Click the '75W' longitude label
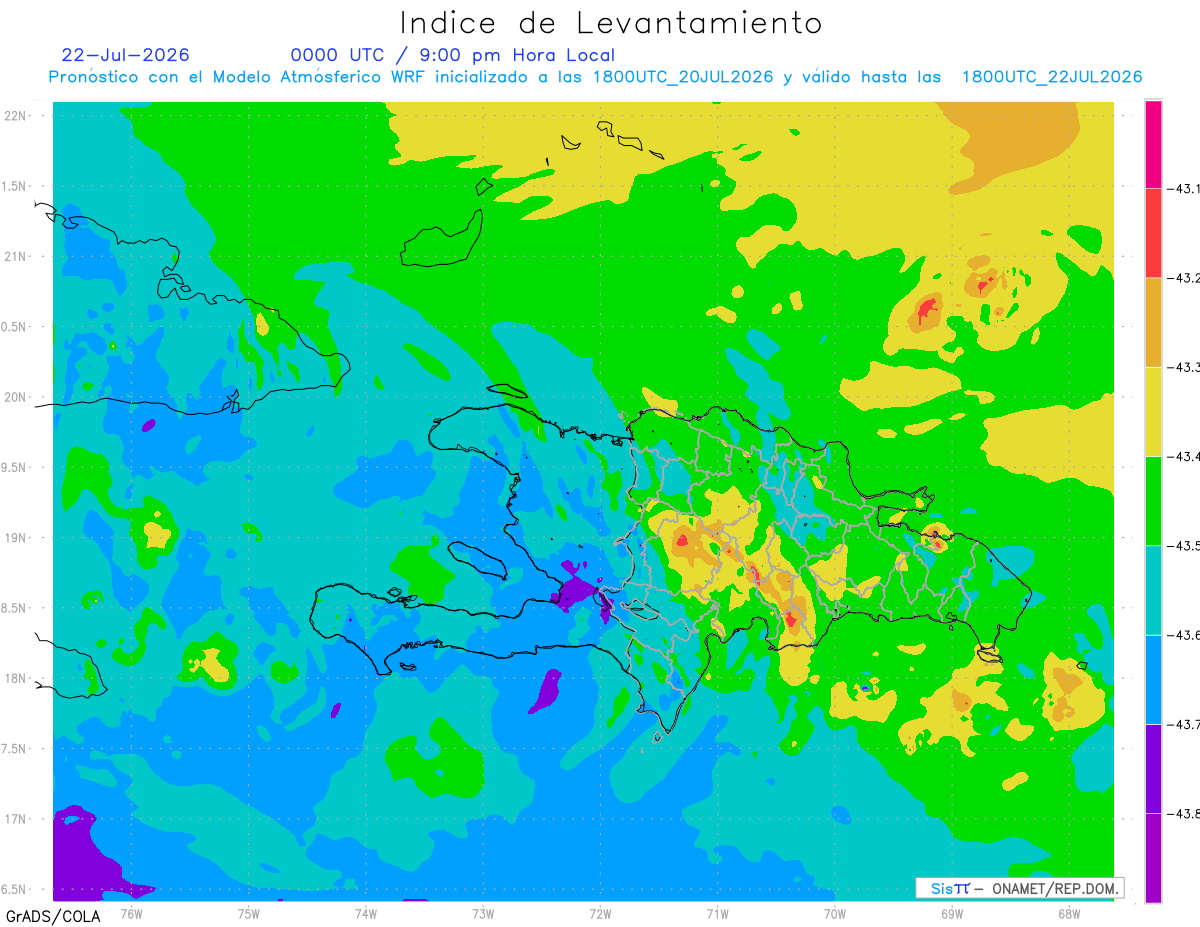This screenshot has height=927, width=1200. [248, 914]
